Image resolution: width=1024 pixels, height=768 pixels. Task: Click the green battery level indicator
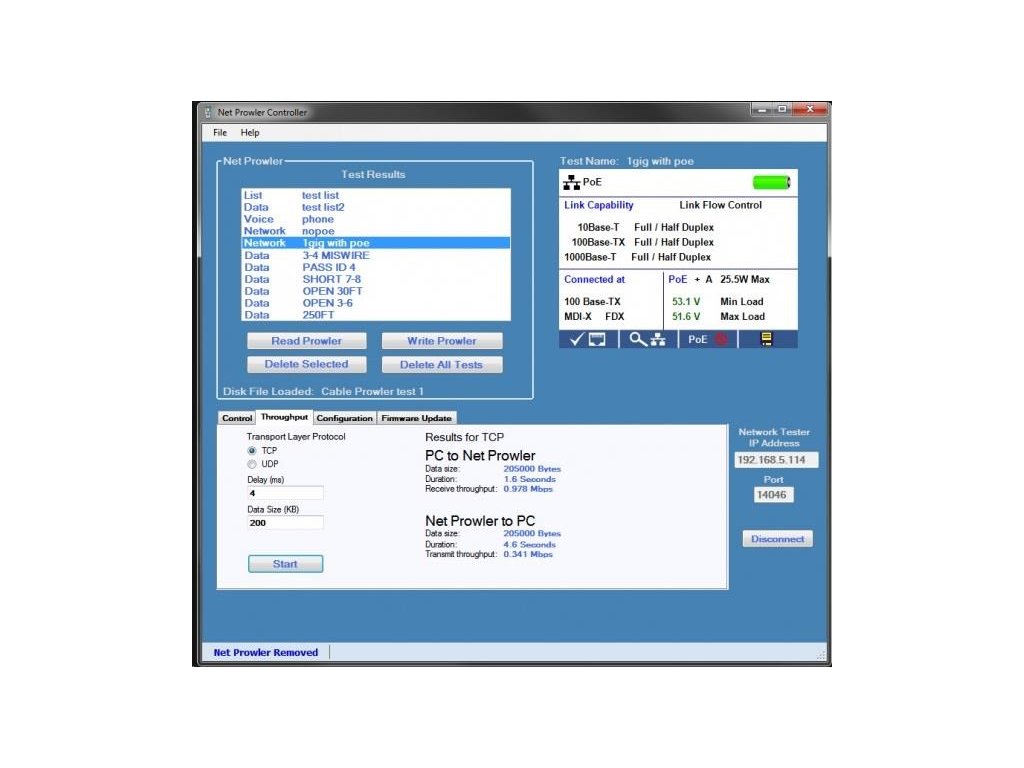[x=771, y=182]
